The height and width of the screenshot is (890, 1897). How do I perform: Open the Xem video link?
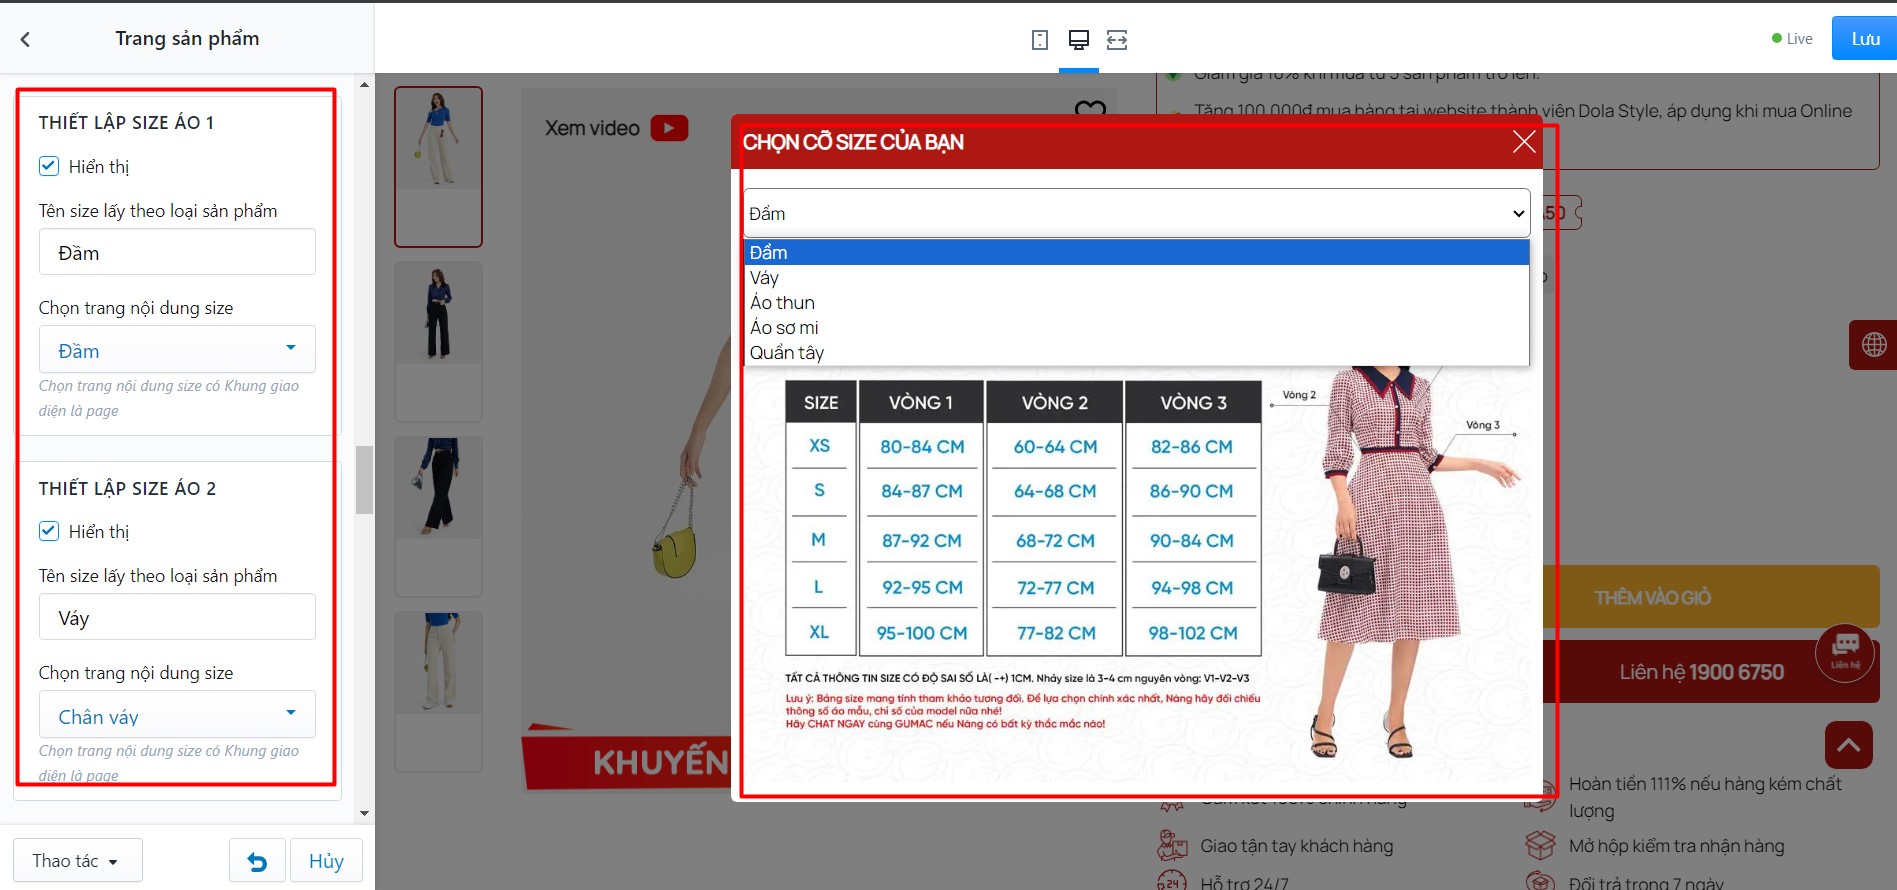[x=592, y=128]
